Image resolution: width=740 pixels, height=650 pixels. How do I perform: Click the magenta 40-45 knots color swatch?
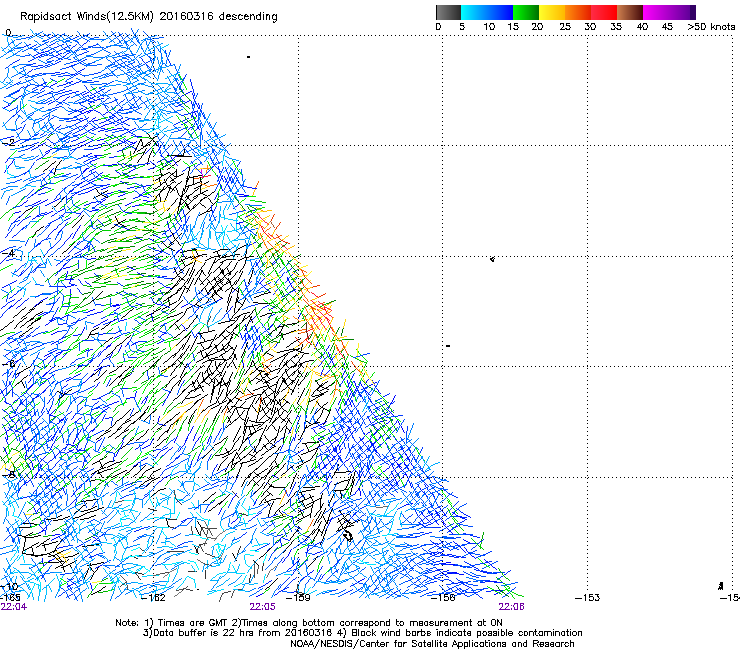click(x=656, y=12)
